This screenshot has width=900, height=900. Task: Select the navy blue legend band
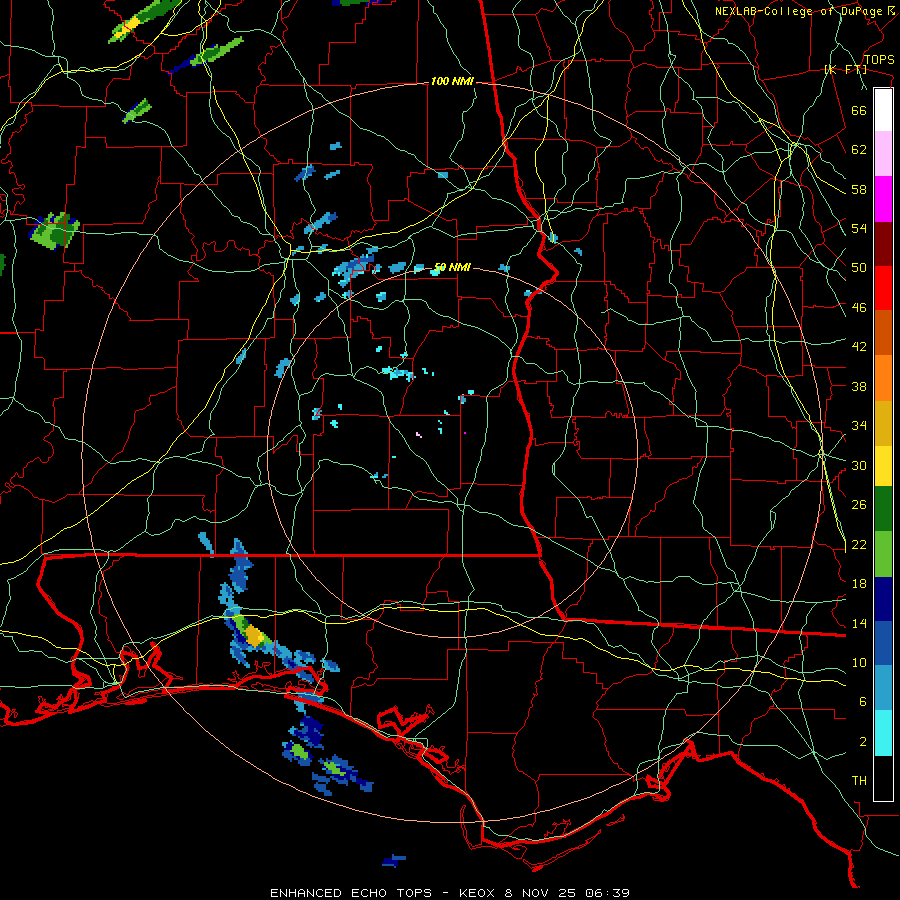click(x=883, y=599)
